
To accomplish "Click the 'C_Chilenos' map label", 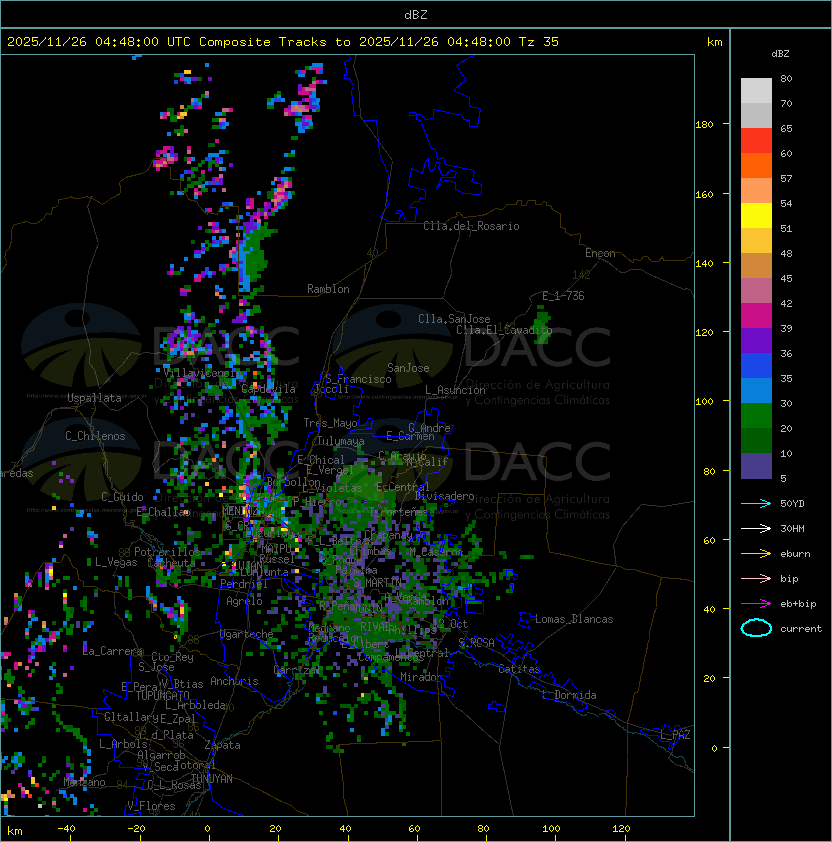I will click(x=95, y=436).
